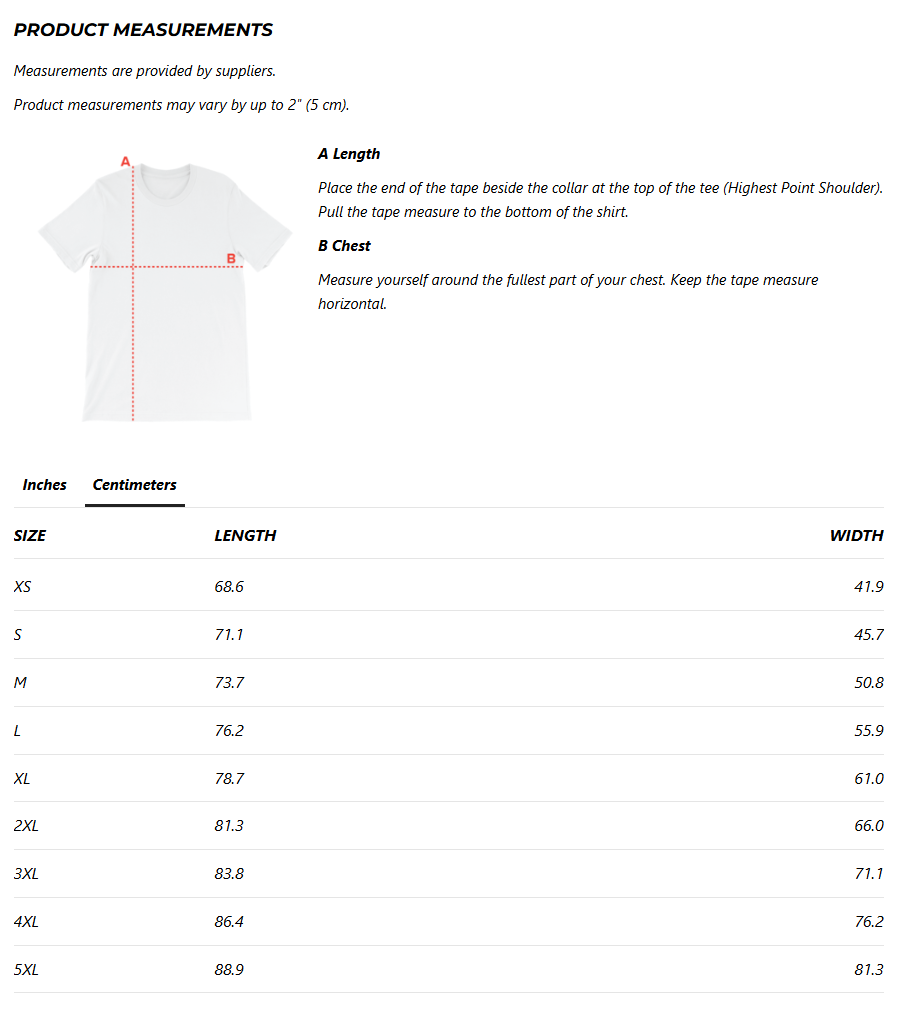This screenshot has width=897, height=1014.
Task: Click the LENGTH column header
Action: tap(245, 535)
